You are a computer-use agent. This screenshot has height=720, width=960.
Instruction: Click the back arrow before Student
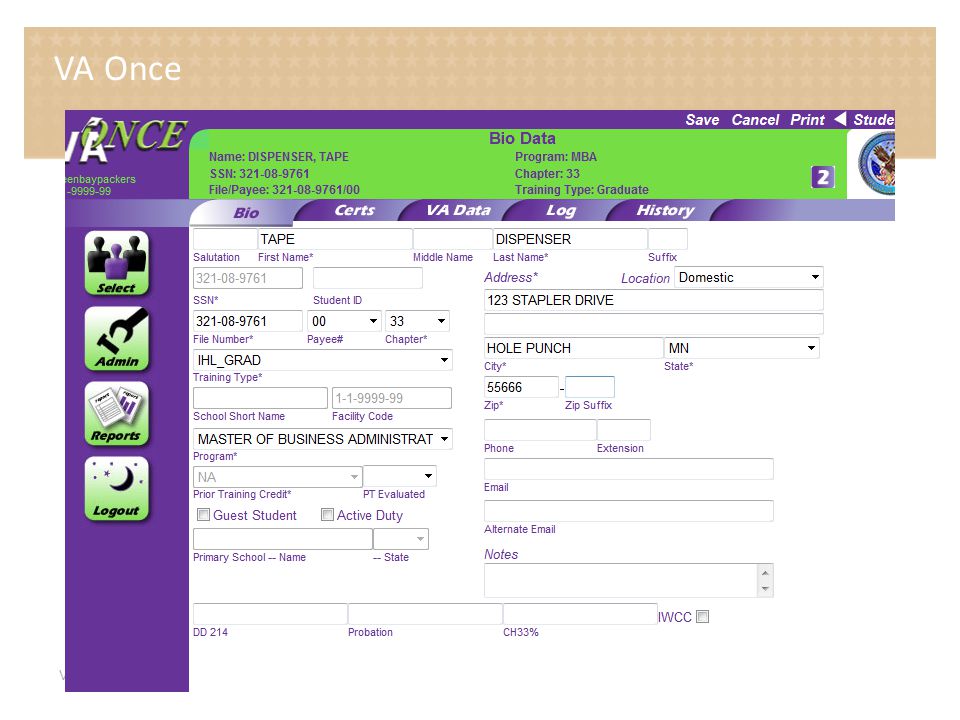[x=840, y=119]
